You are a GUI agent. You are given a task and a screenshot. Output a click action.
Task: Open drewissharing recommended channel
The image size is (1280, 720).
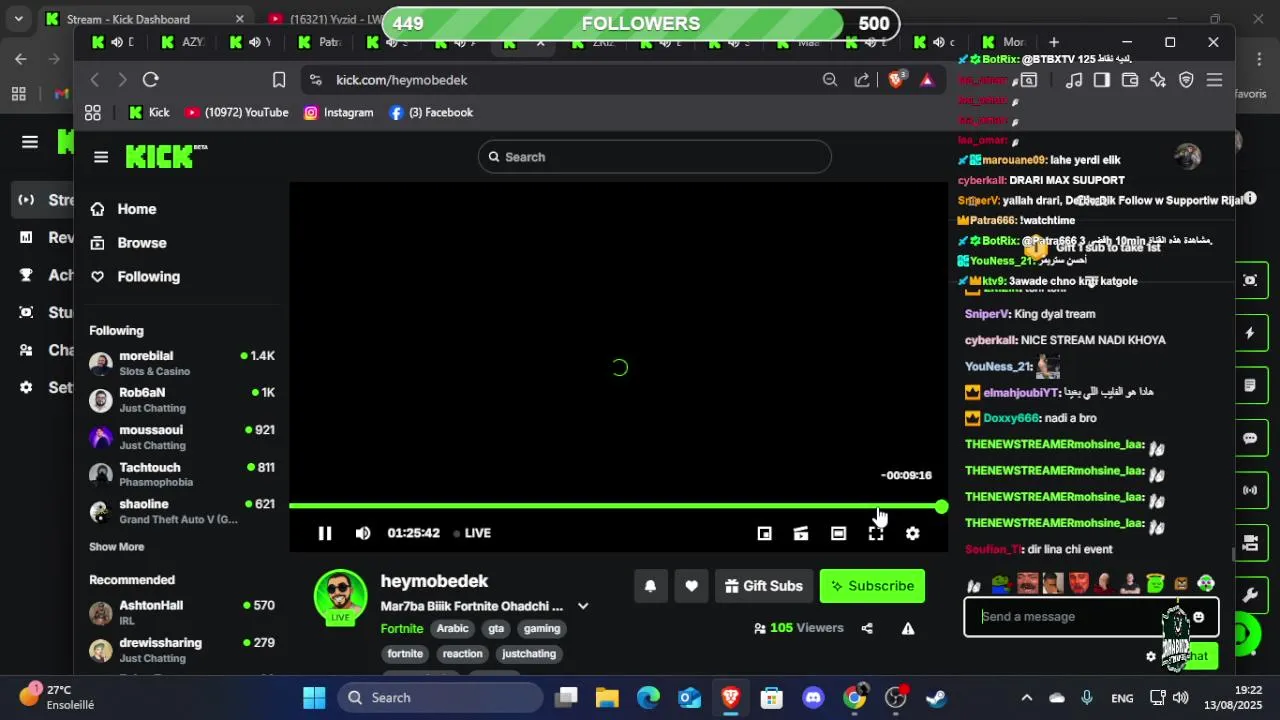pos(182,650)
